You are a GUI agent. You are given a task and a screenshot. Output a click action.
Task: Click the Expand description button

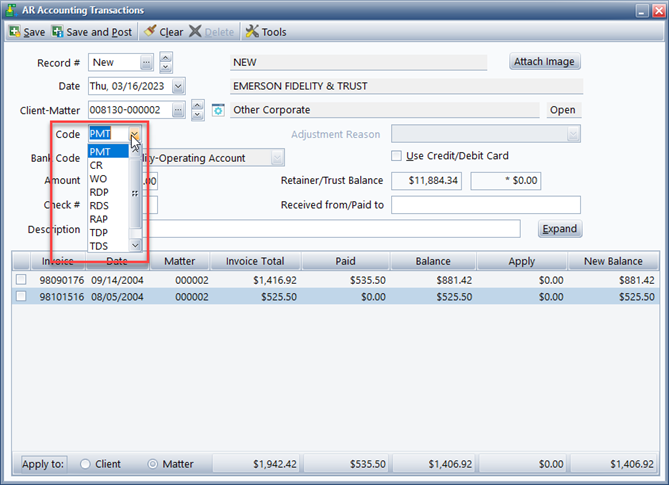[560, 229]
